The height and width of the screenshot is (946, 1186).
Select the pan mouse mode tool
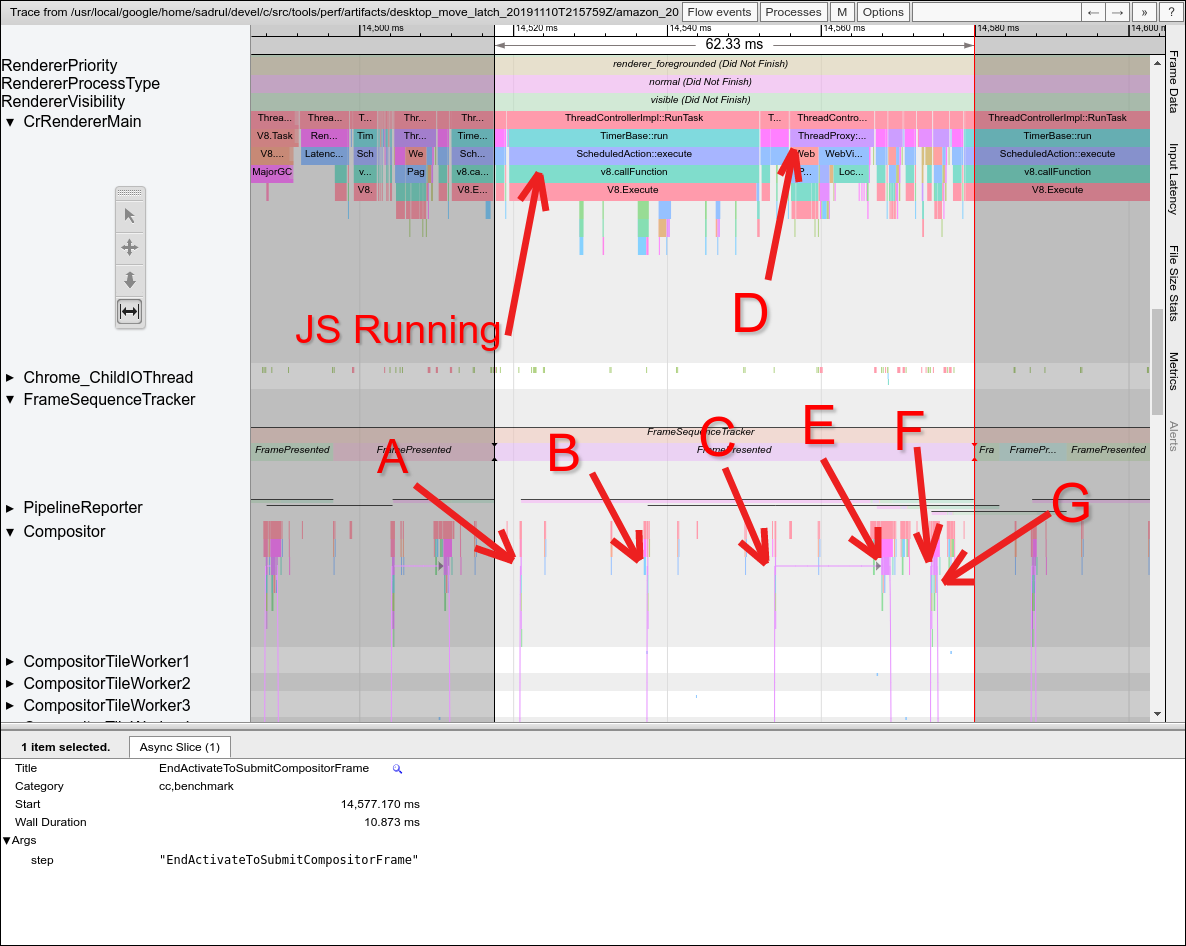pyautogui.click(x=130, y=248)
